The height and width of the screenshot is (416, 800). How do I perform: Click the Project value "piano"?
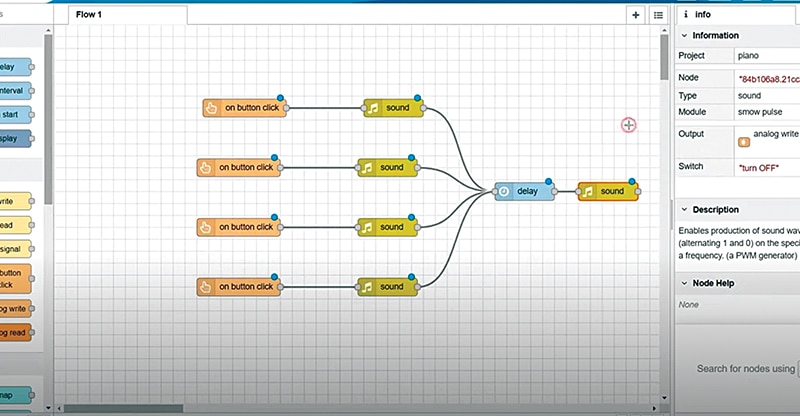coord(748,56)
